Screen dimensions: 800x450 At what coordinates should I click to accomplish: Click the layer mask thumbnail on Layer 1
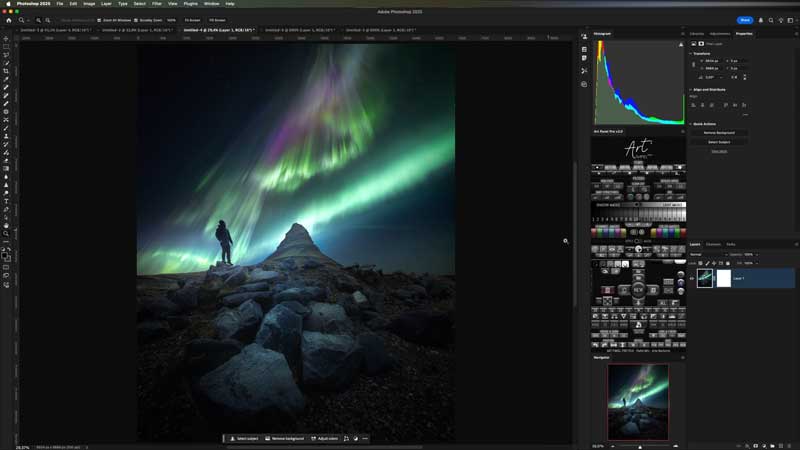(724, 278)
